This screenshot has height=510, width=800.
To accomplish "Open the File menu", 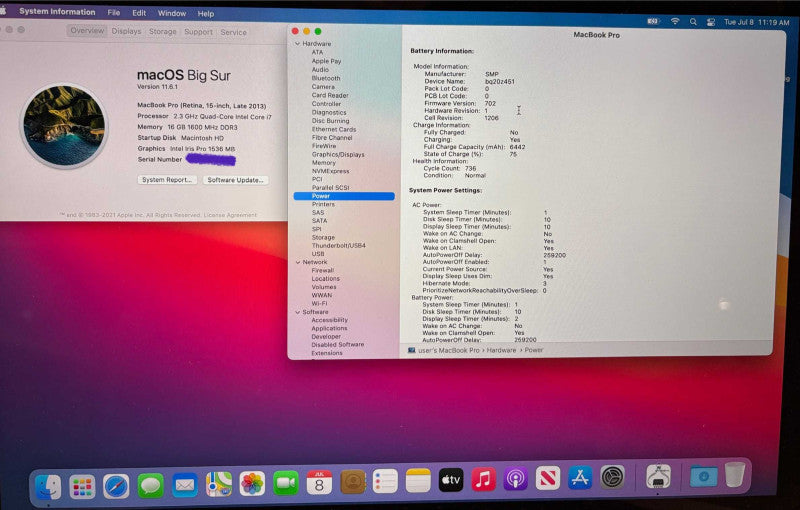I will pos(114,13).
